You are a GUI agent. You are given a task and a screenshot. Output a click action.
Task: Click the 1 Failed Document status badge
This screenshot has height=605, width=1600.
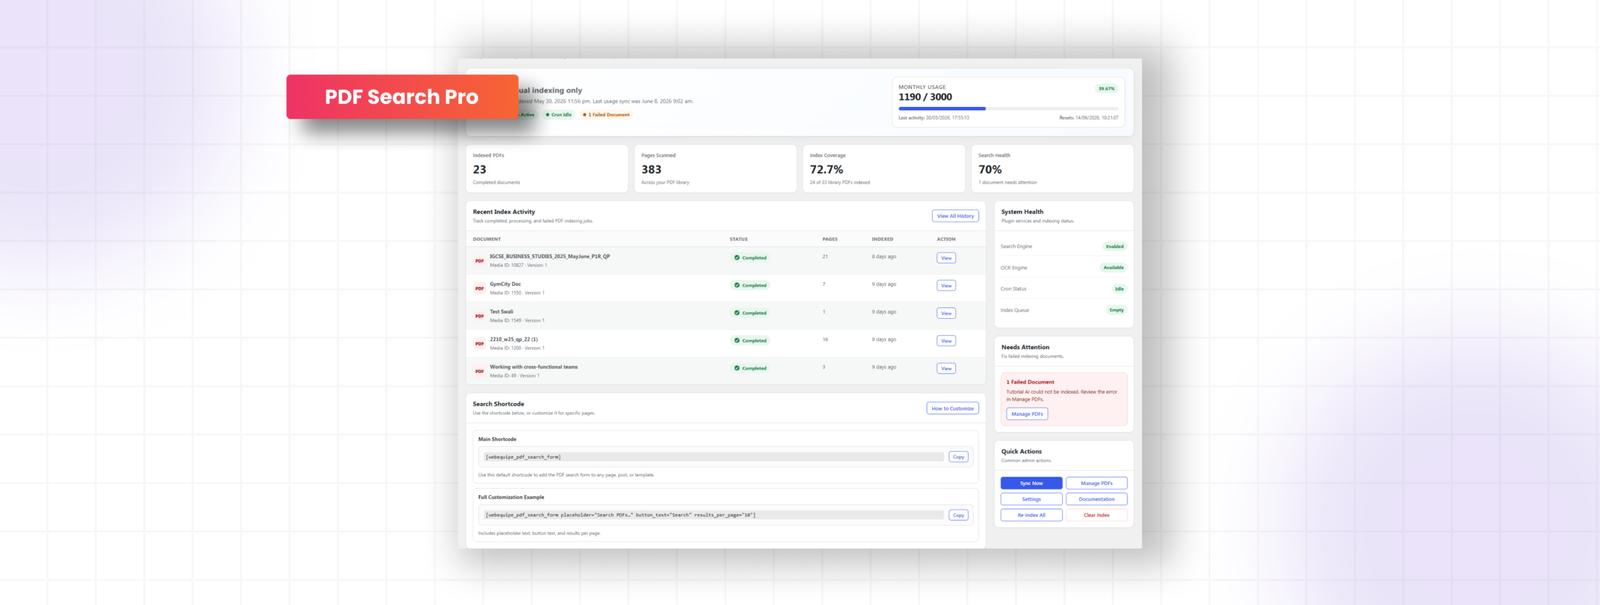[606, 115]
